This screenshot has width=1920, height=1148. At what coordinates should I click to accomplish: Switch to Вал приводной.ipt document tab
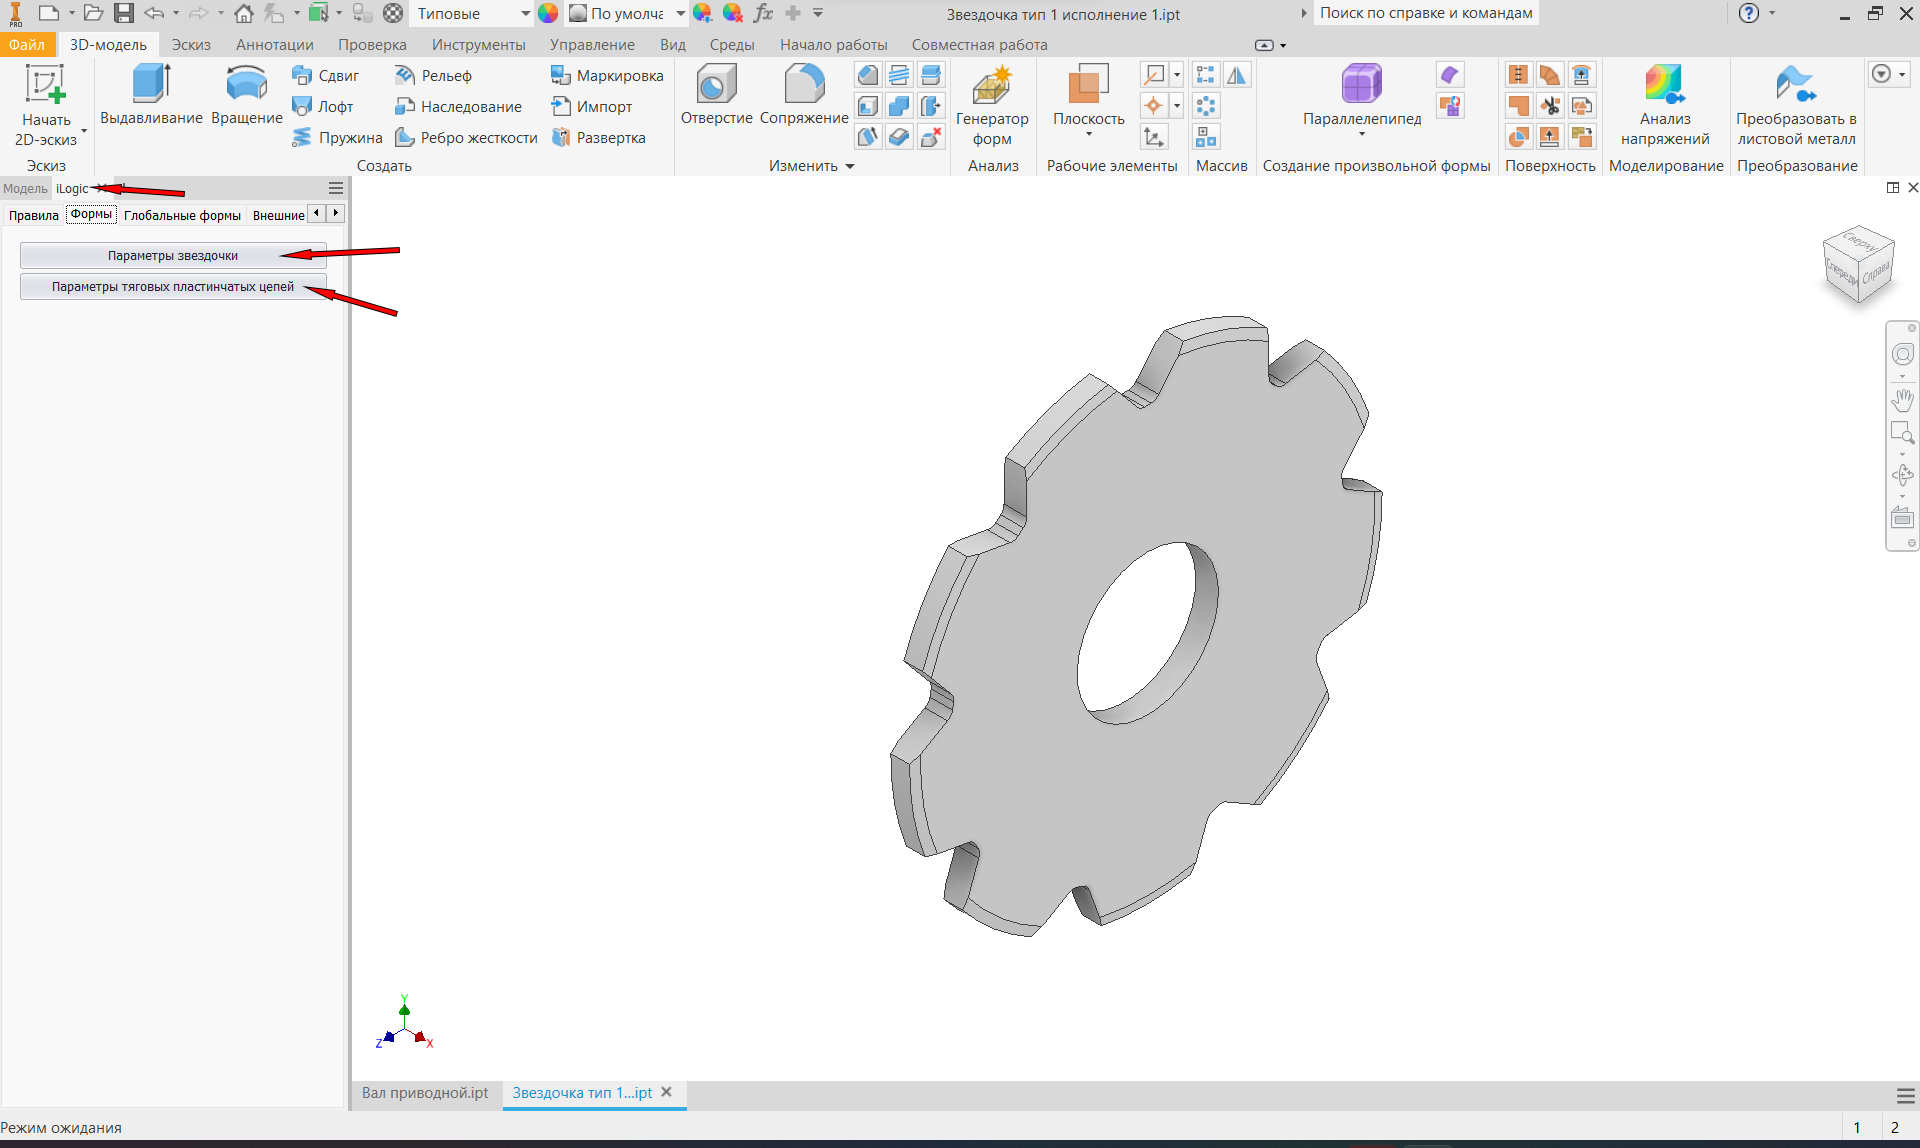(x=425, y=1093)
